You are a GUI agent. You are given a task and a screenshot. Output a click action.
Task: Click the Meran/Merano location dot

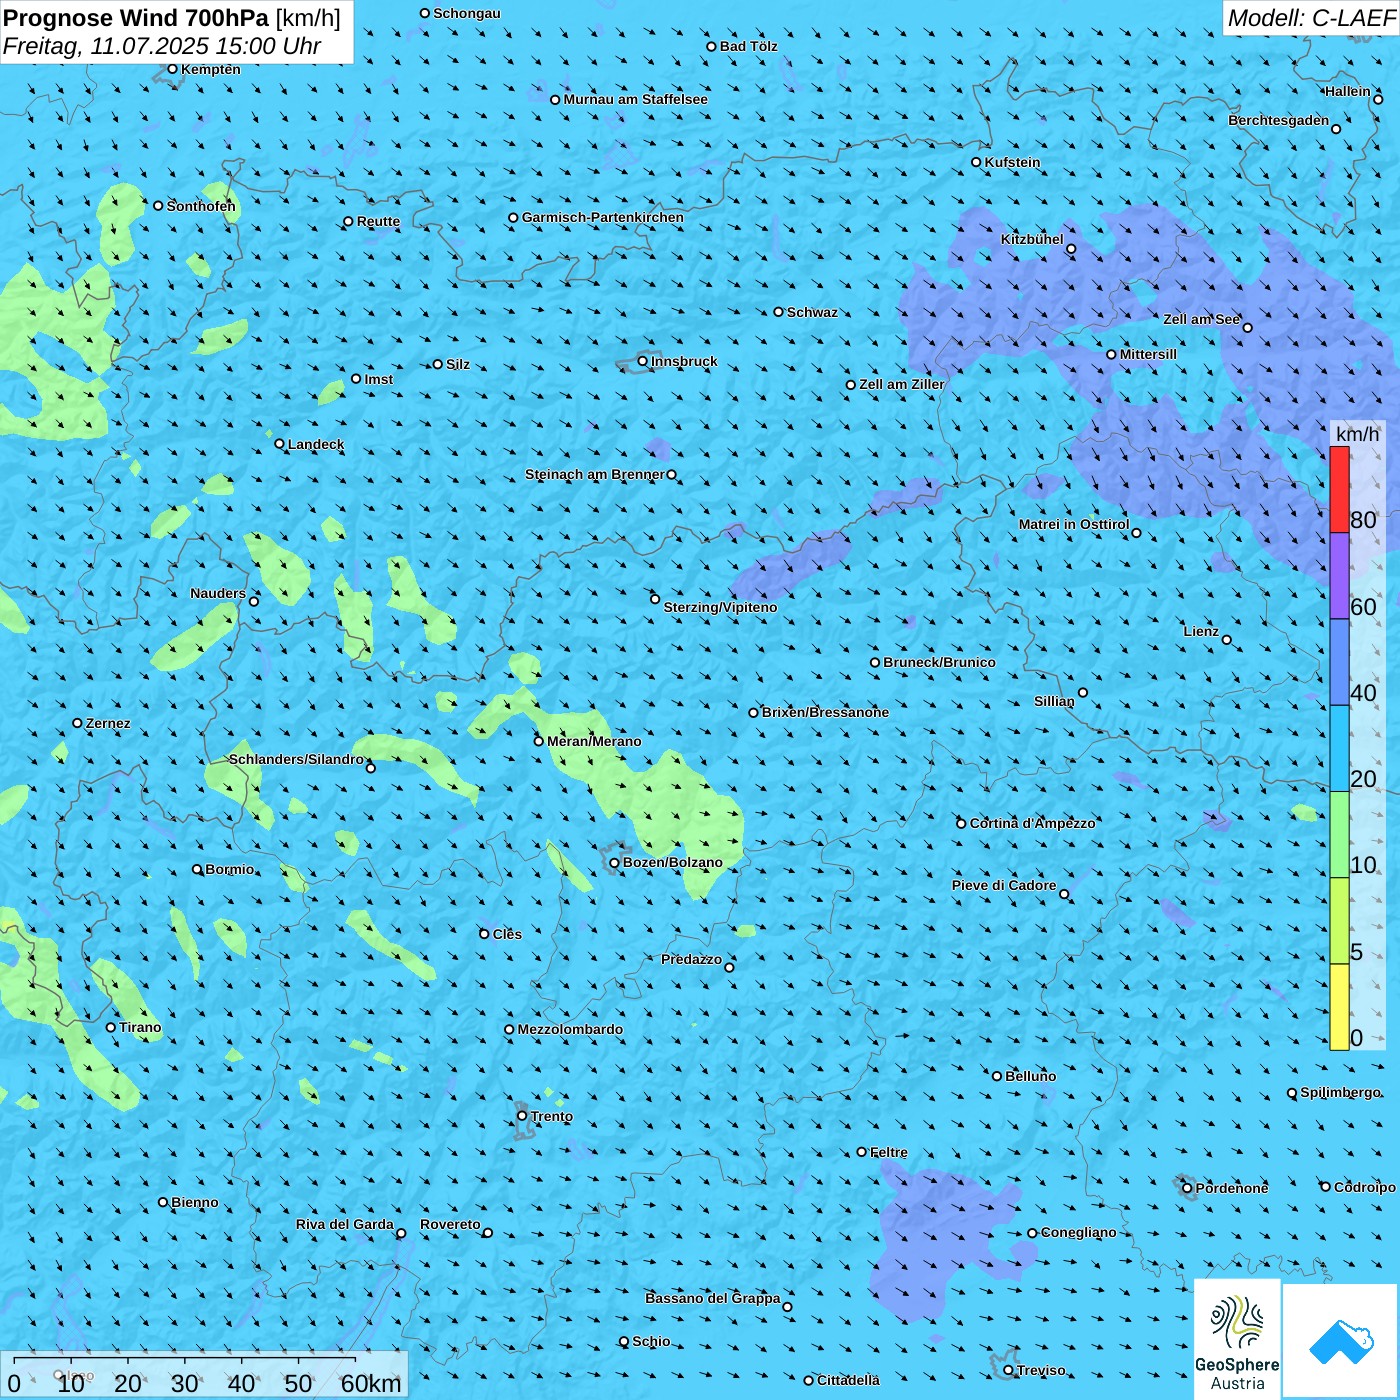coord(539,741)
